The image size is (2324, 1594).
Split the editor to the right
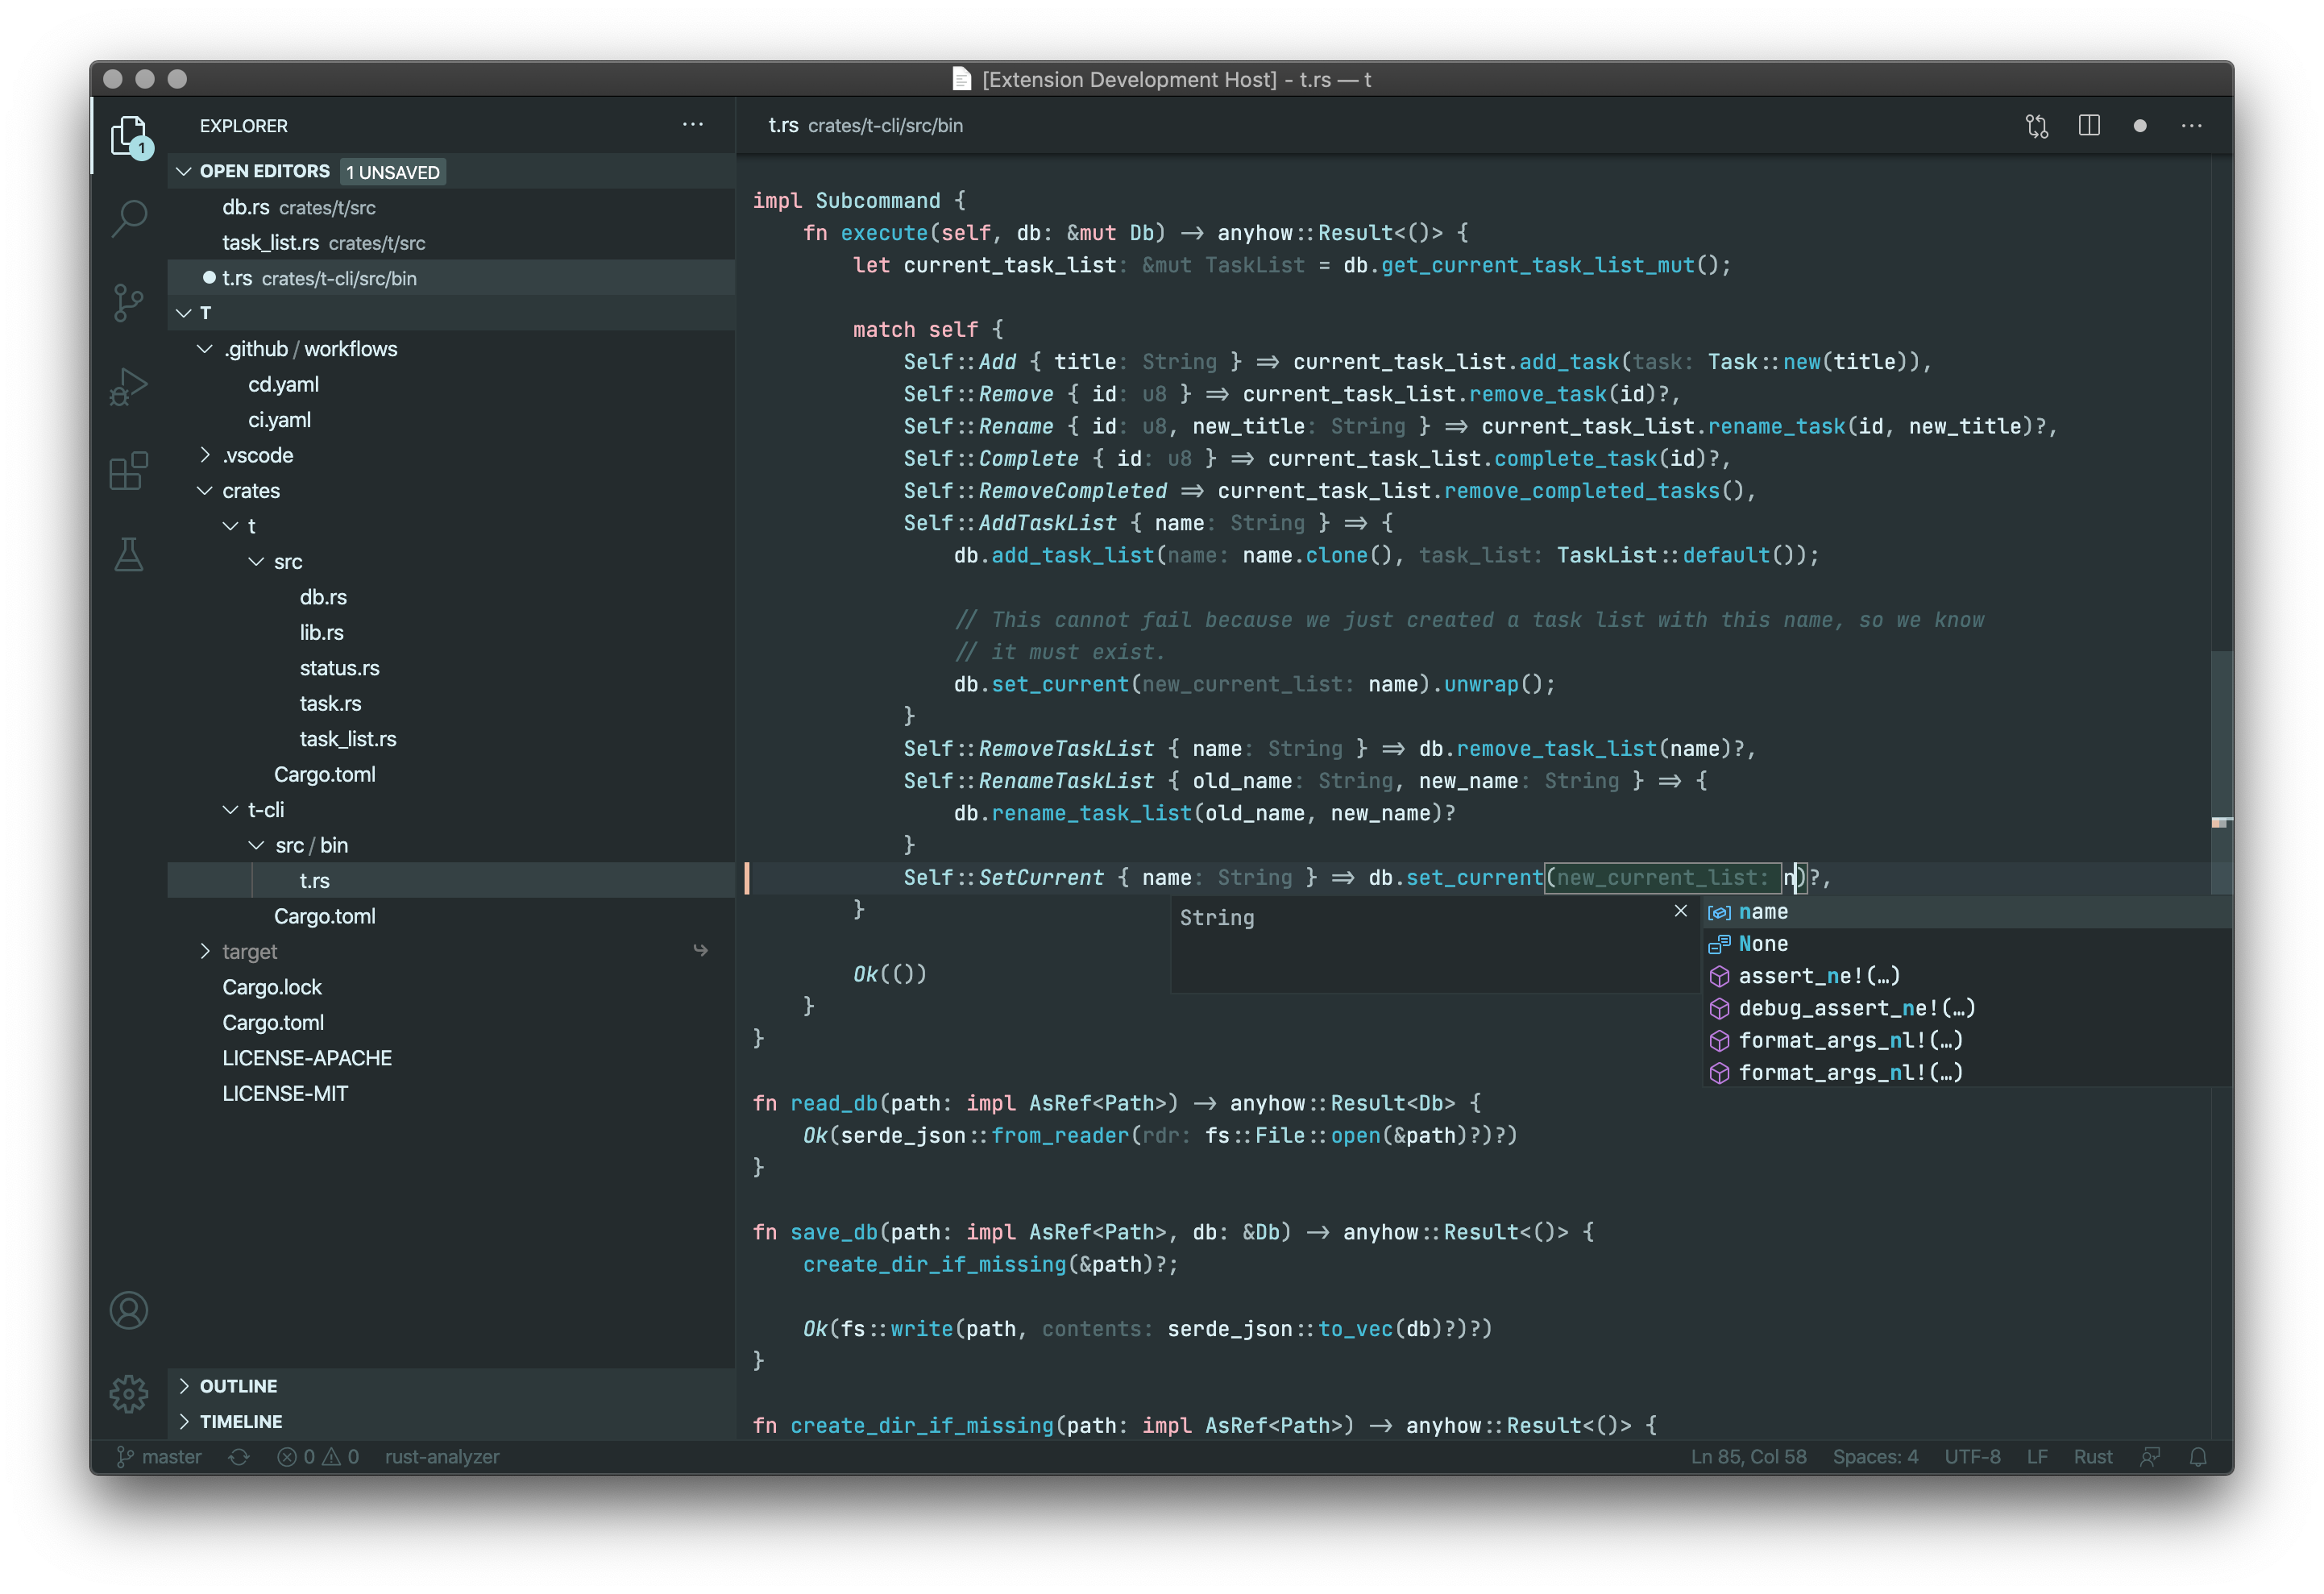2089,126
